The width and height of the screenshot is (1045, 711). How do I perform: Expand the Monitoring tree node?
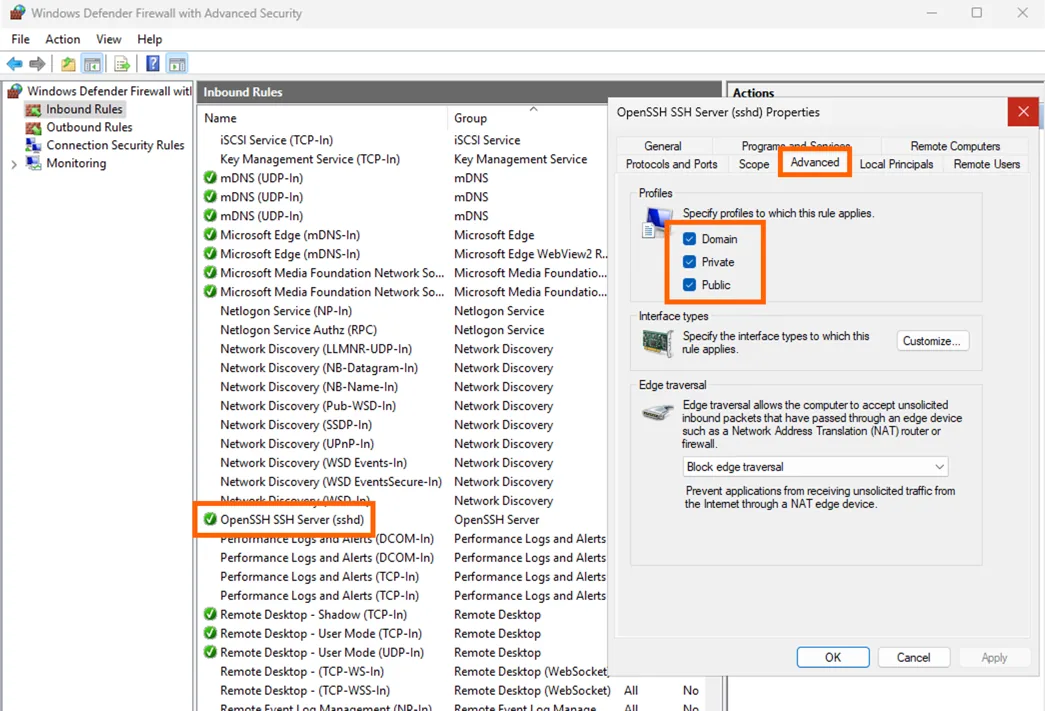coord(14,164)
